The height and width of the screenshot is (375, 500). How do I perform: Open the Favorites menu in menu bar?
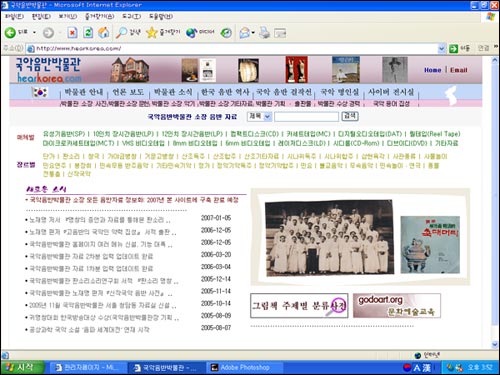point(99,16)
